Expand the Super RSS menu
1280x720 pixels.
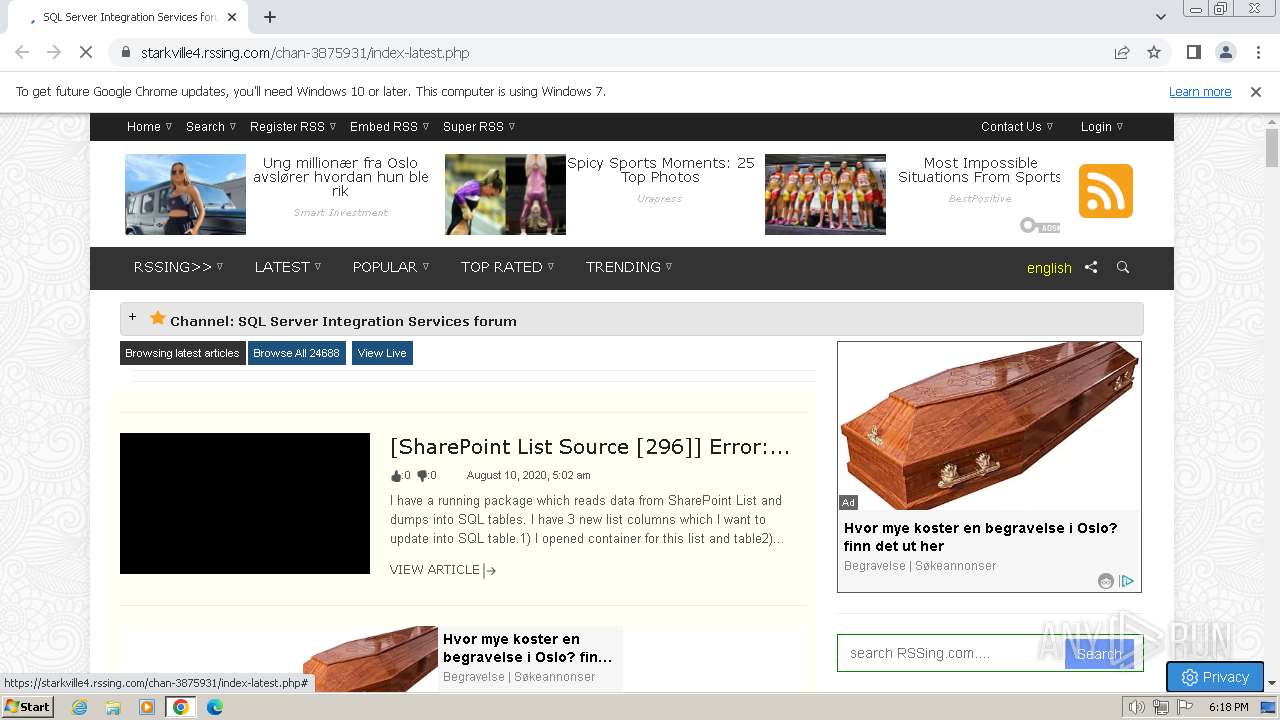[479, 127]
